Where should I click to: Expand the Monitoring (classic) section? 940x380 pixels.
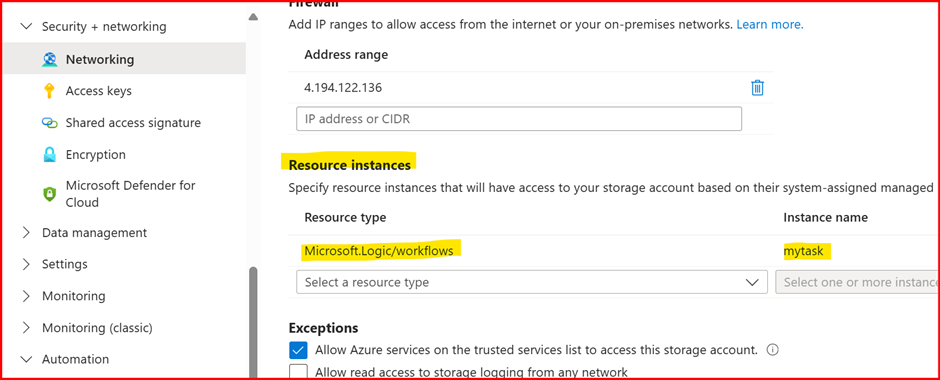click(26, 328)
